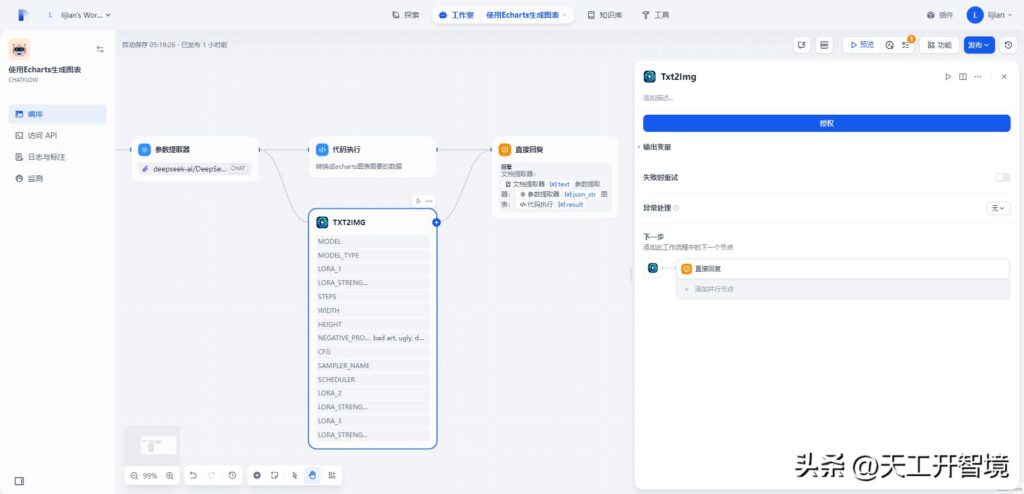Open 访问 API in the left sidebar
The width and height of the screenshot is (1024, 494).
[43, 135]
